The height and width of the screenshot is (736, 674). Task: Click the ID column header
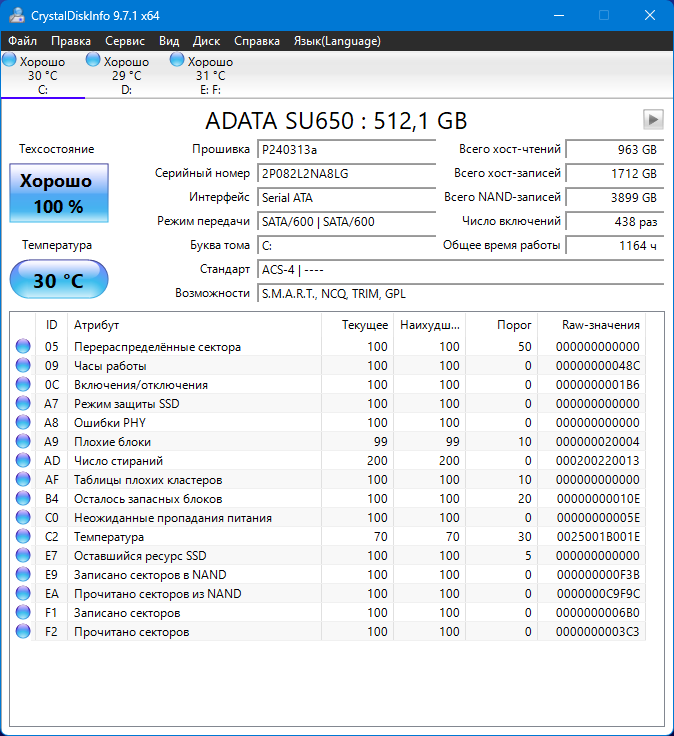coord(52,325)
